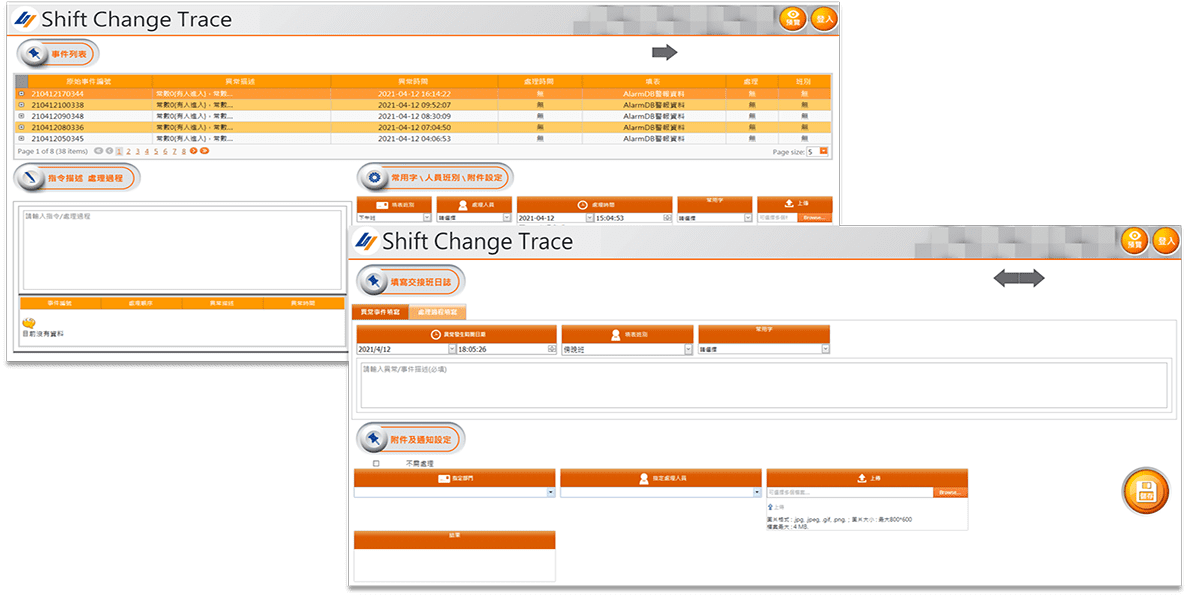Expand the row for event 210412090348
The height and width of the screenshot is (596, 1188).
click(22, 116)
